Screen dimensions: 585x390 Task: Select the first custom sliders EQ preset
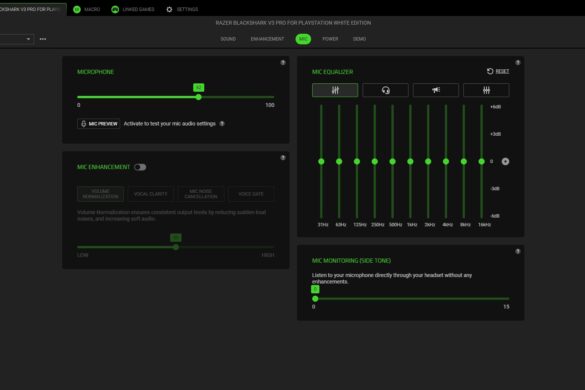pyautogui.click(x=335, y=90)
